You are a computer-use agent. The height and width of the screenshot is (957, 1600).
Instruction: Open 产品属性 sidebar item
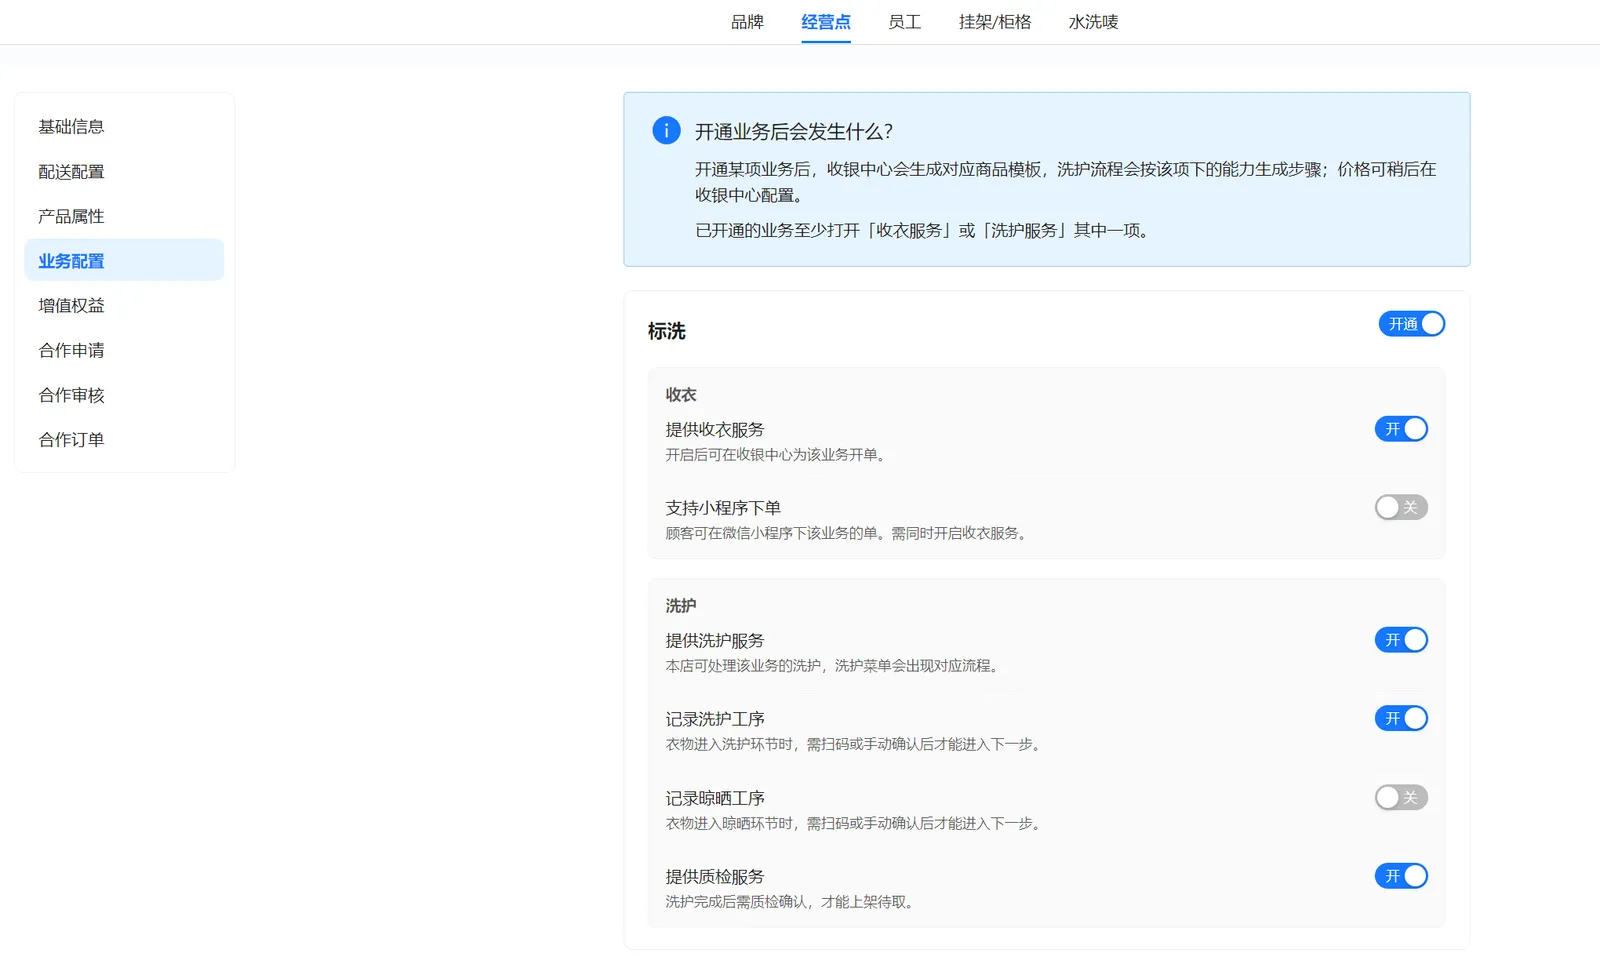[124, 216]
